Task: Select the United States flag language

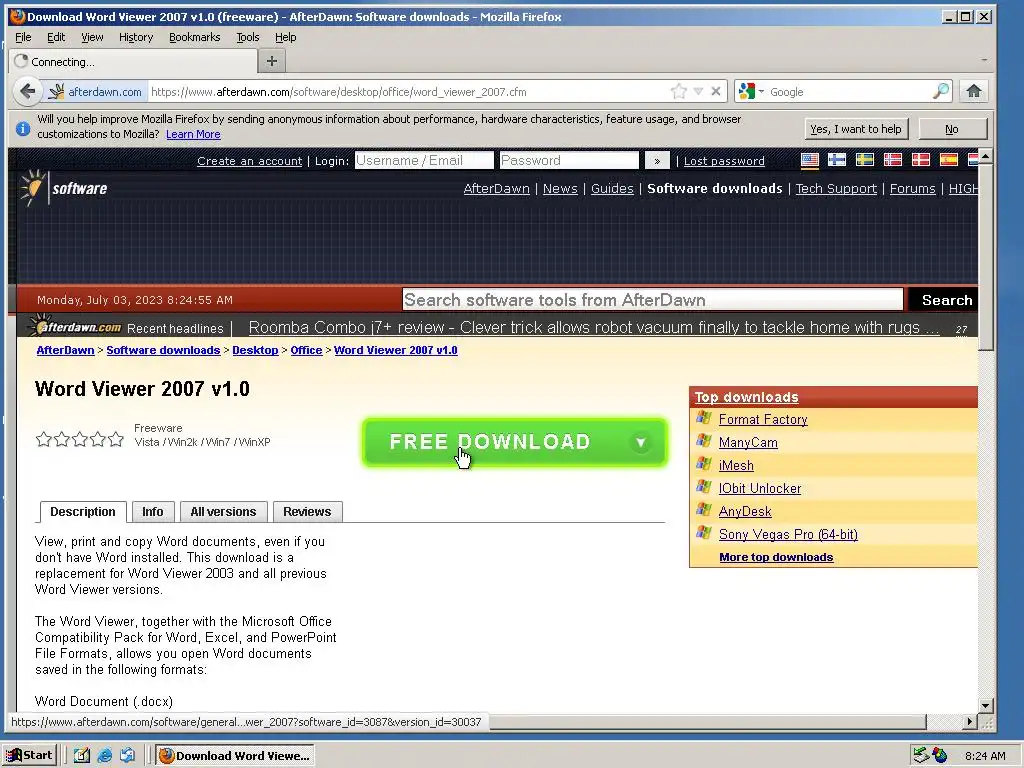Action: tap(810, 160)
